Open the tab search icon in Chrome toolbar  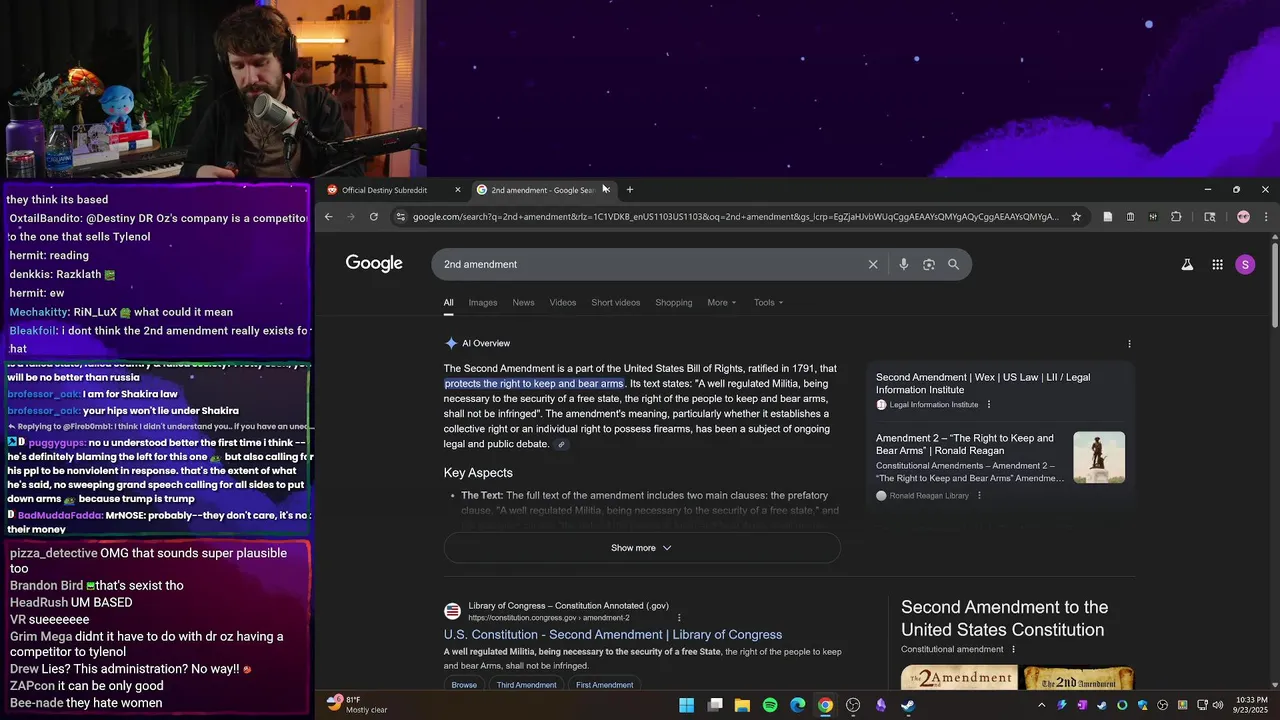tap(1209, 217)
